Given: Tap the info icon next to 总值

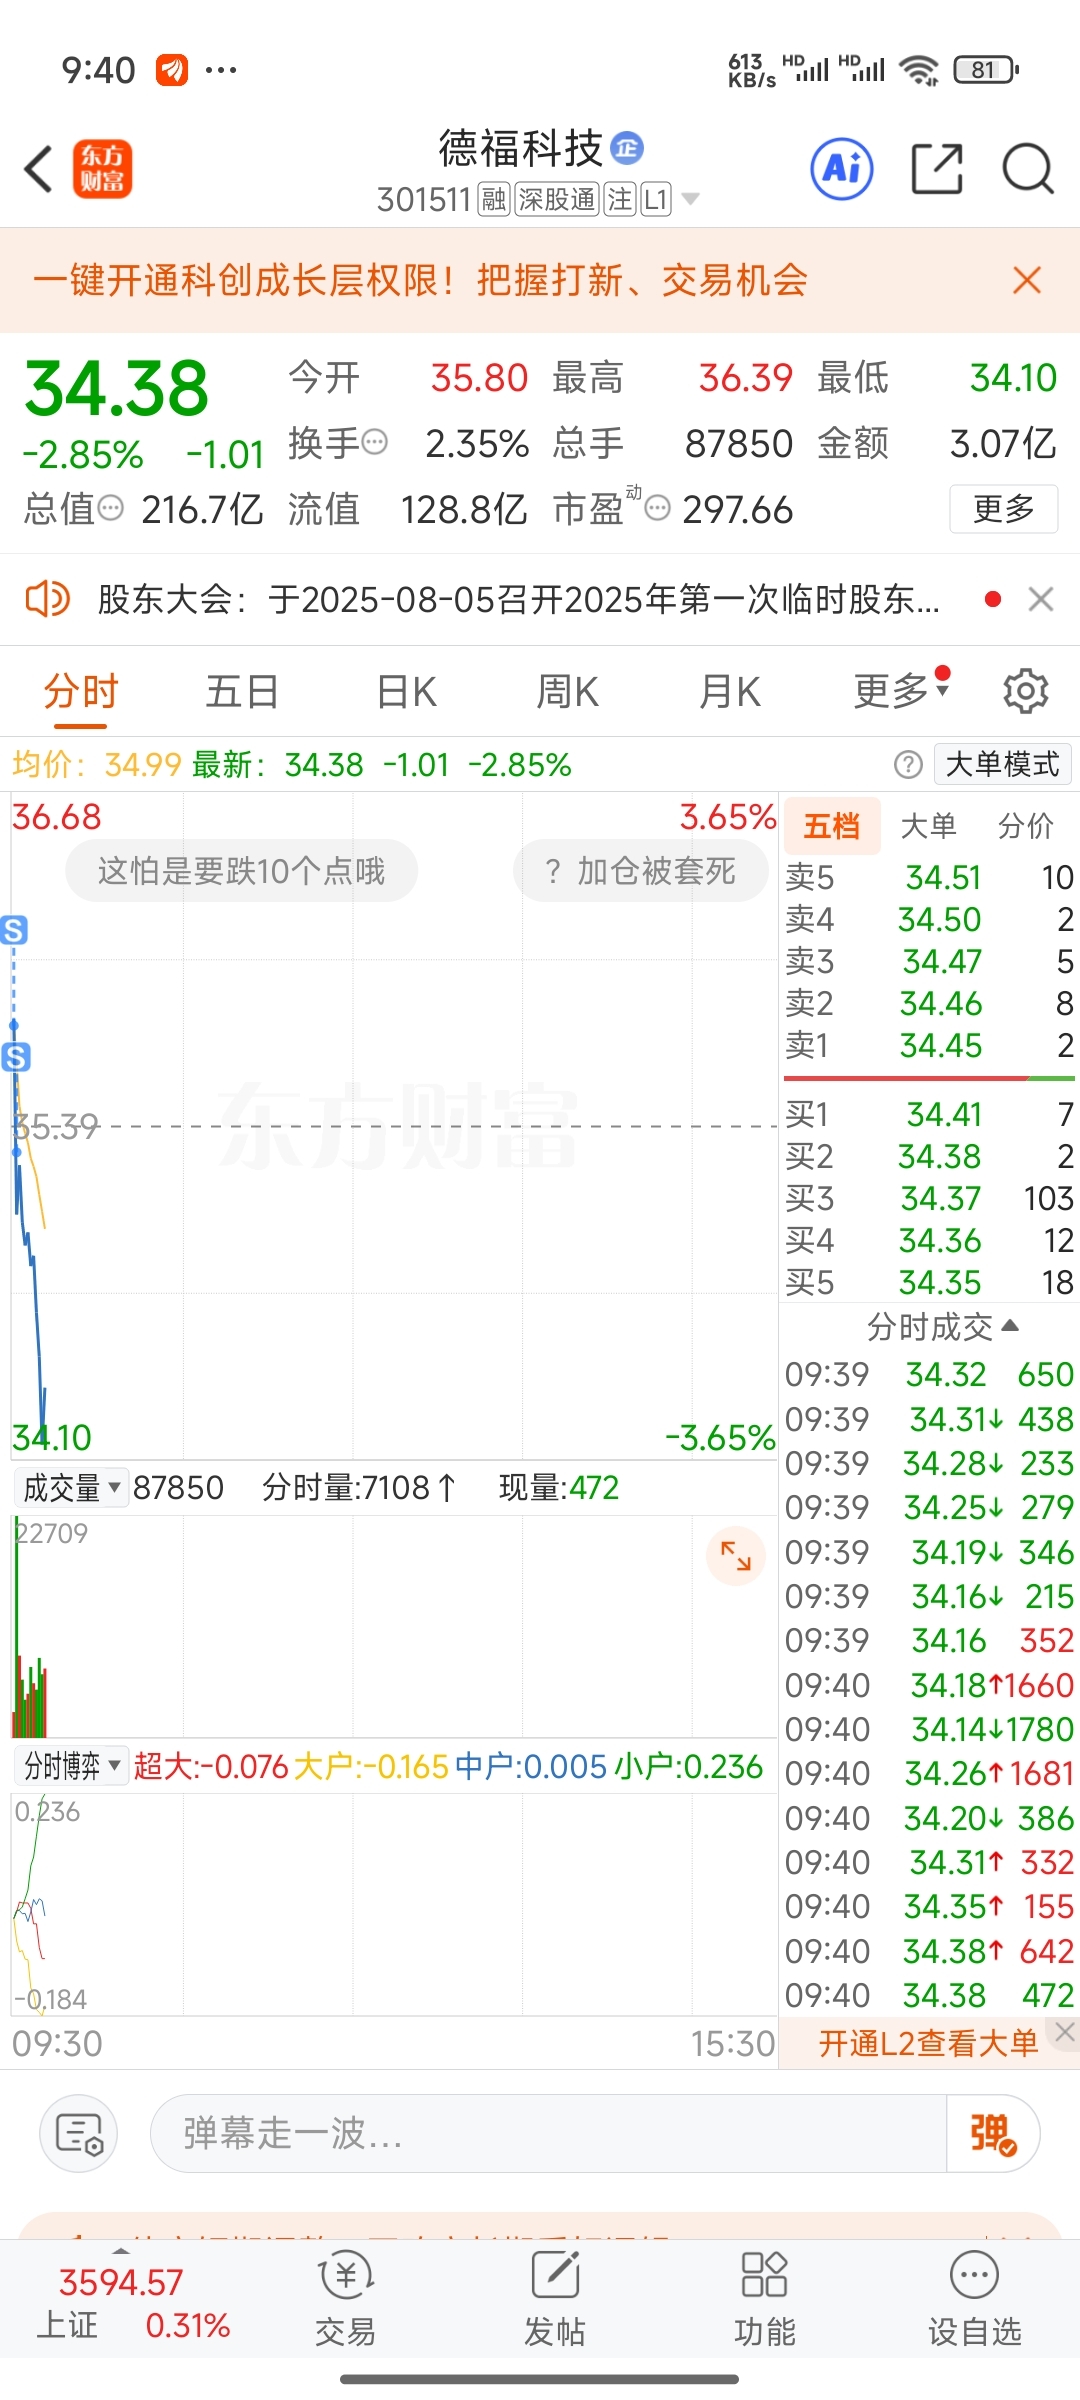Looking at the screenshot, I should point(110,509).
